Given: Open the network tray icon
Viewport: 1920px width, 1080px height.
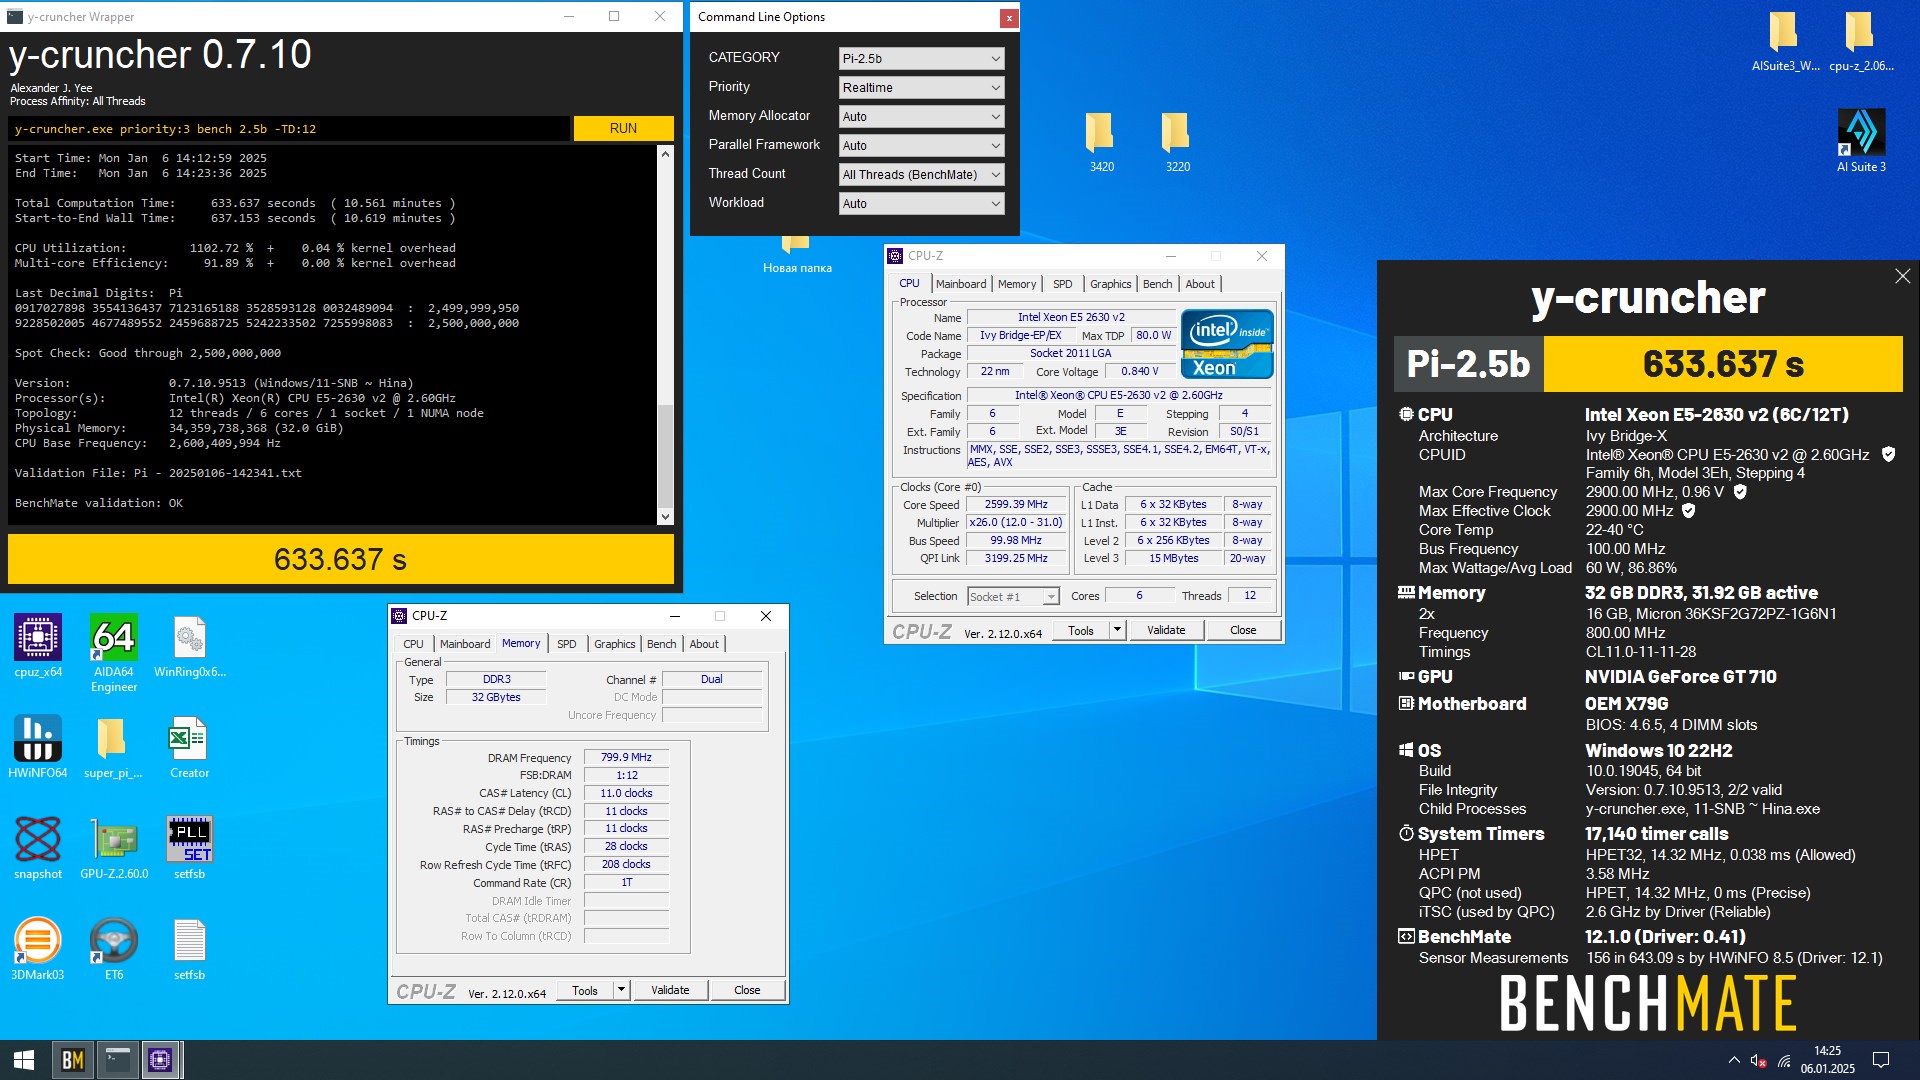Looking at the screenshot, I should pyautogui.click(x=1785, y=1060).
